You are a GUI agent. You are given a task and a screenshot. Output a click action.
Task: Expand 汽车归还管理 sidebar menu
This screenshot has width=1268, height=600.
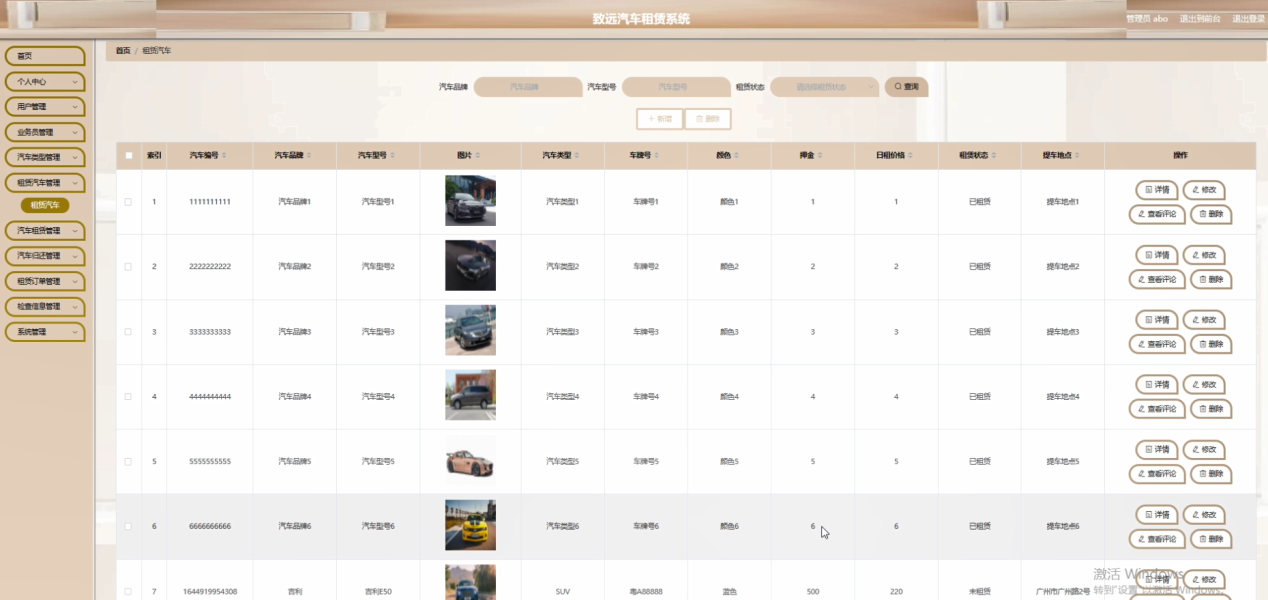(x=45, y=256)
